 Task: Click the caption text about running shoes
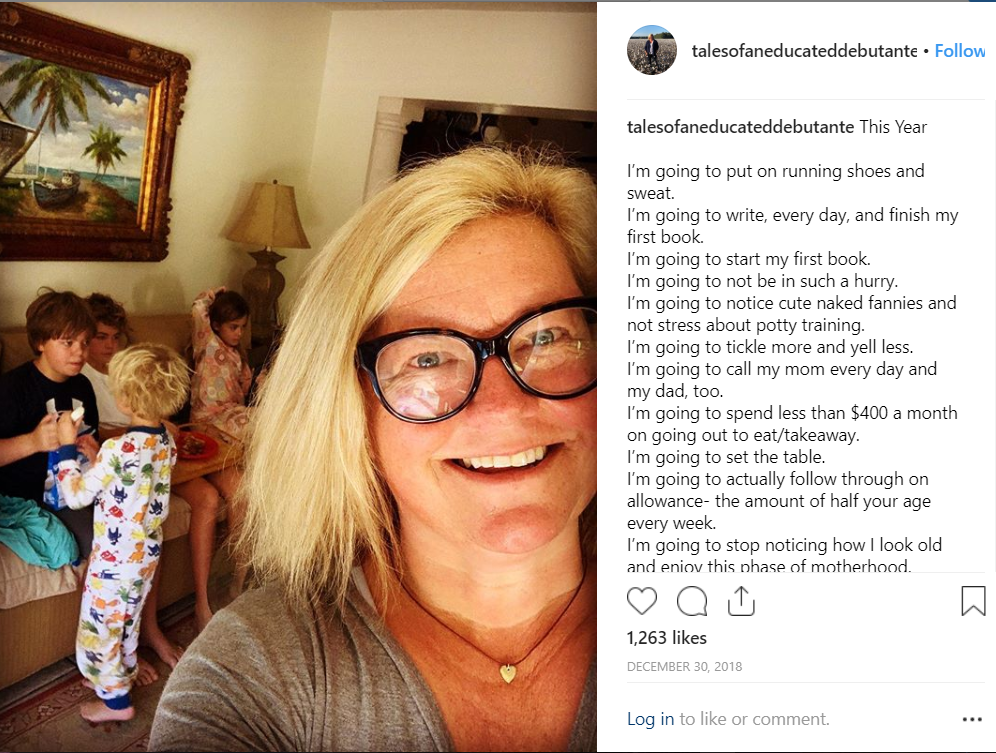(x=776, y=182)
